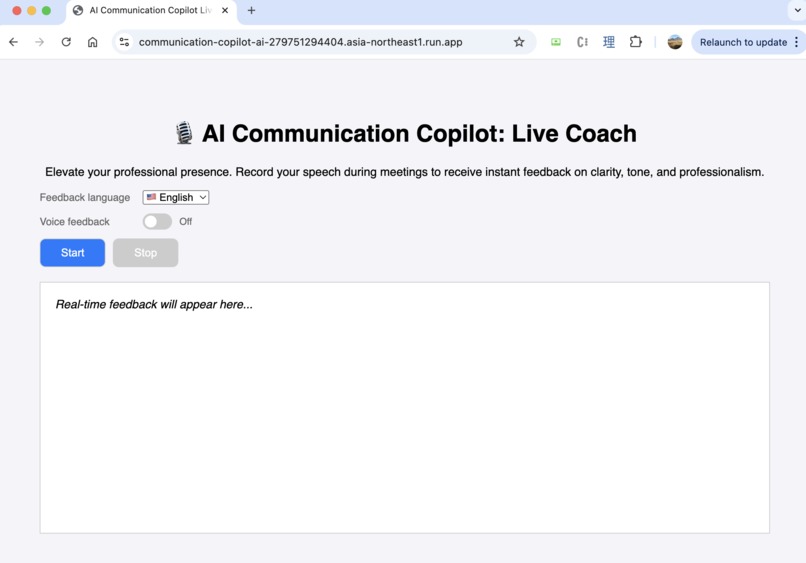The height and width of the screenshot is (563, 806).
Task: Select the AI Communication Copilot Live tab
Action: 151,11
